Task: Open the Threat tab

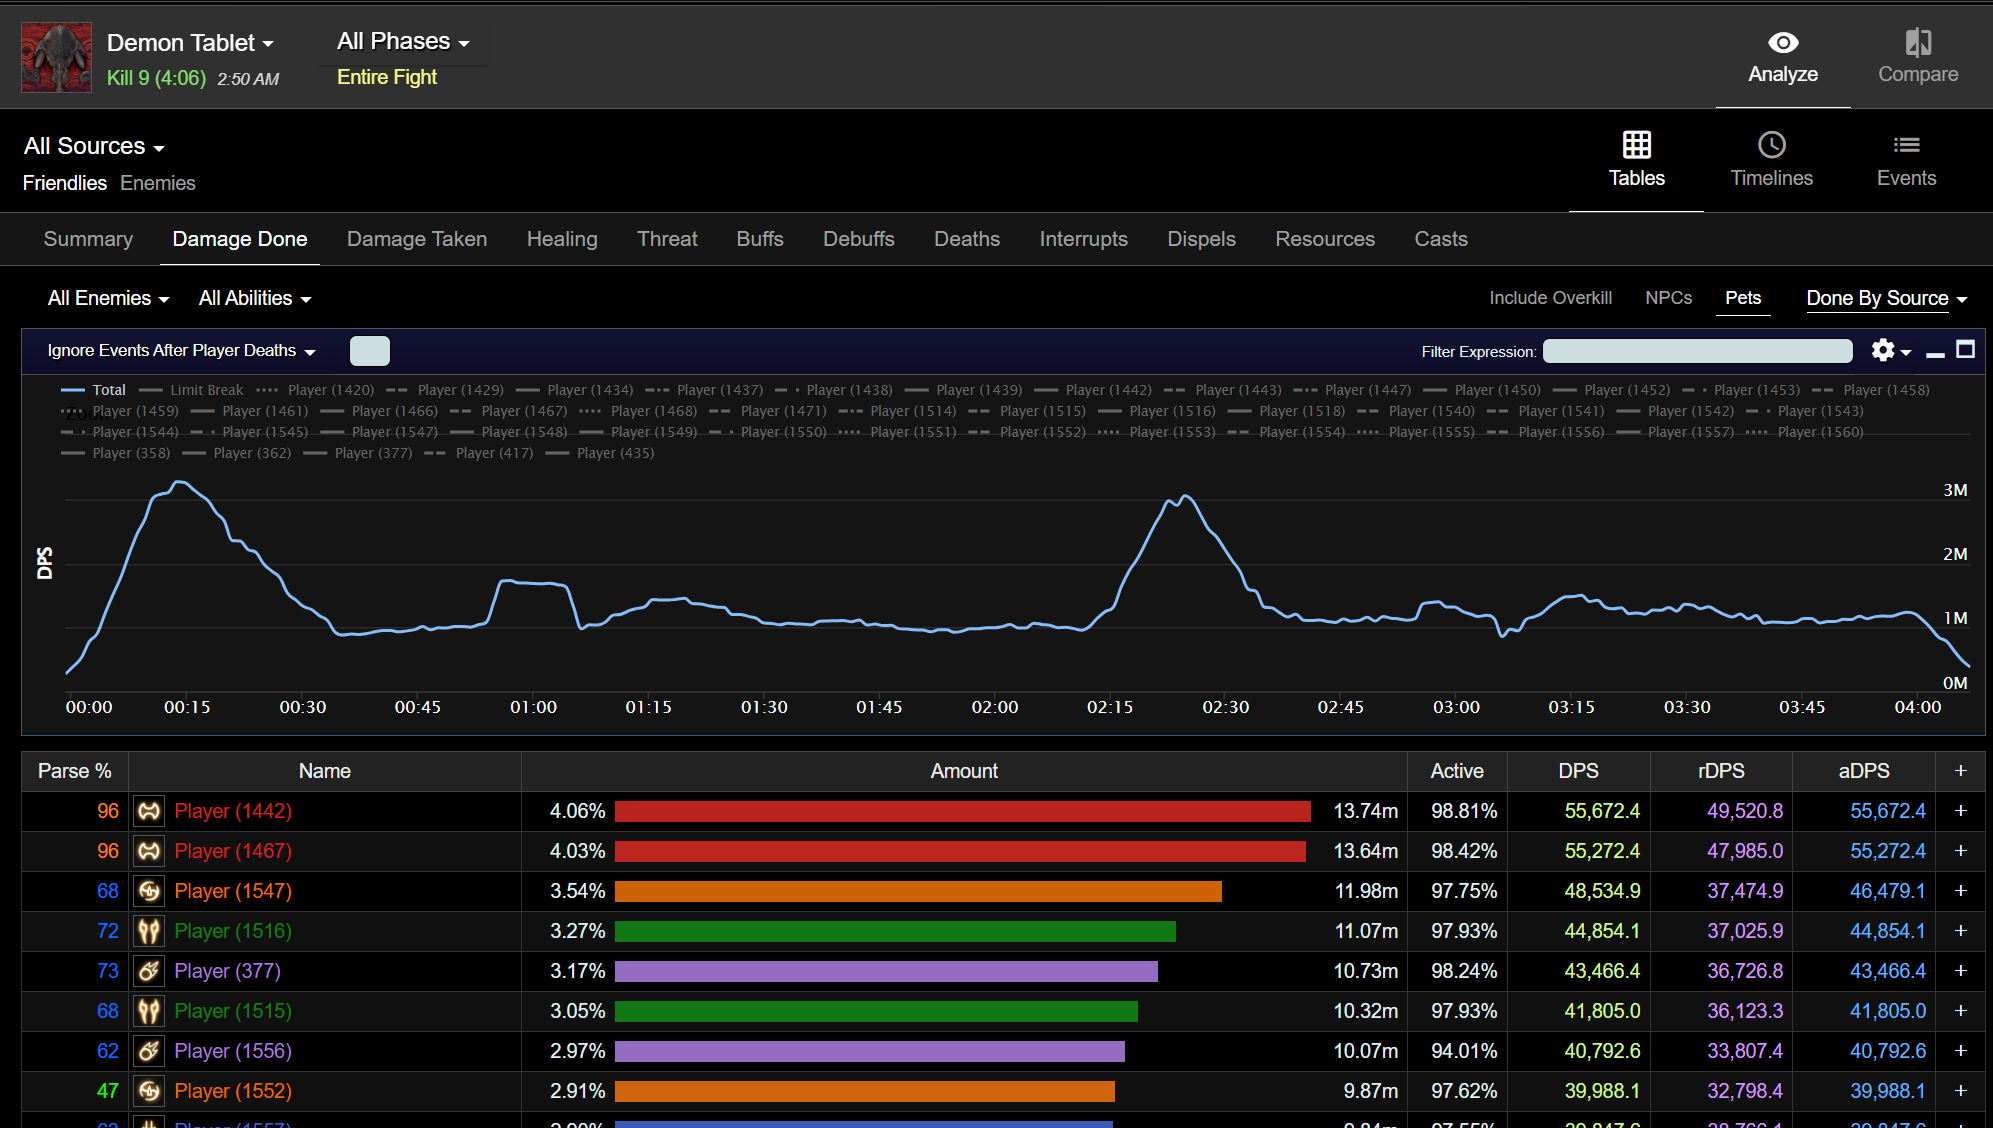Action: (x=667, y=239)
